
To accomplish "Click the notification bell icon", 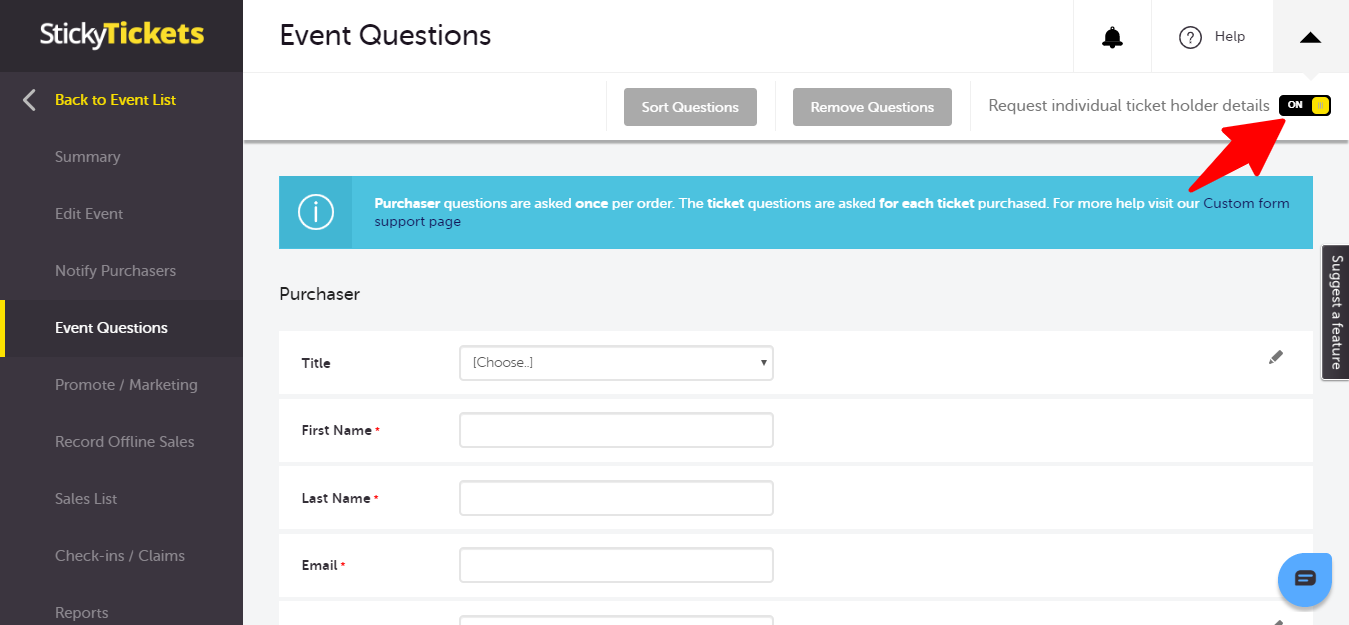I will click(1111, 36).
